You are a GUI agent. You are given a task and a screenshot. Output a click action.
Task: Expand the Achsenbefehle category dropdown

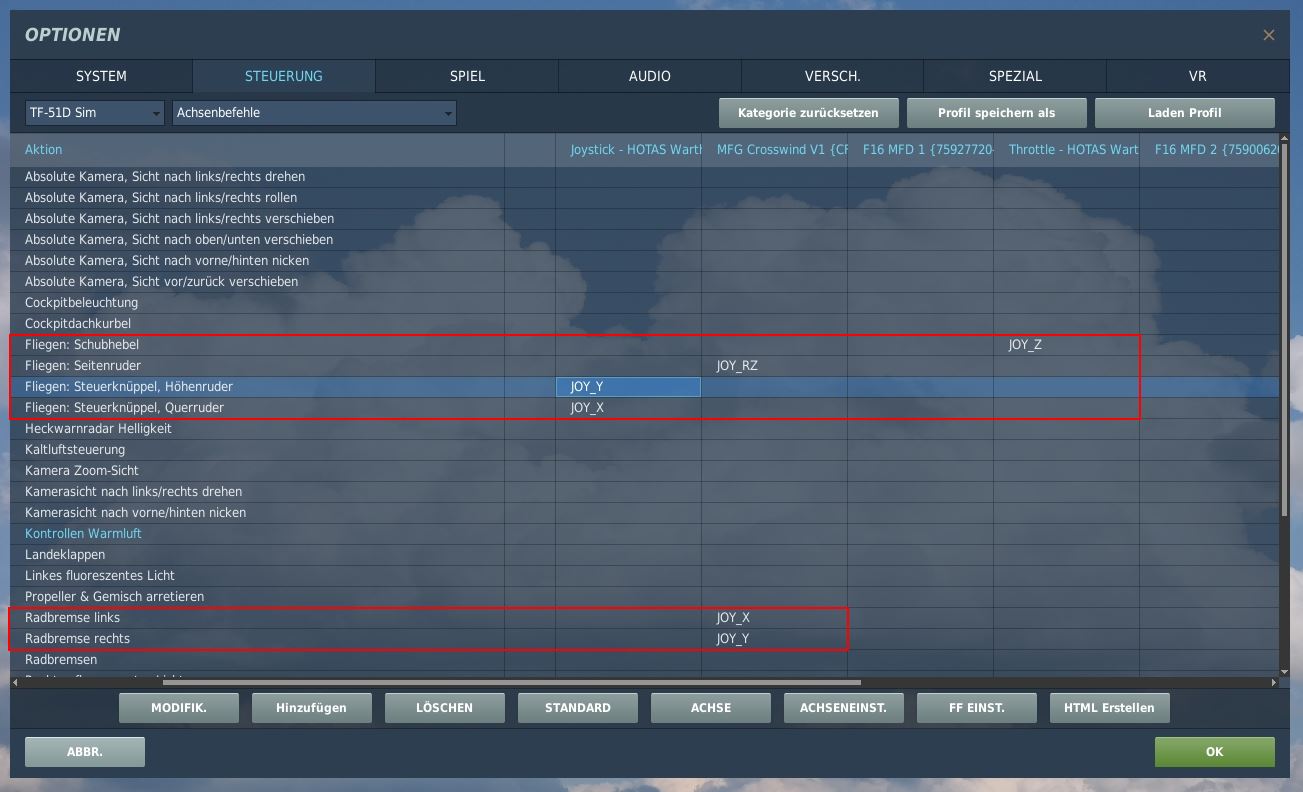point(314,113)
